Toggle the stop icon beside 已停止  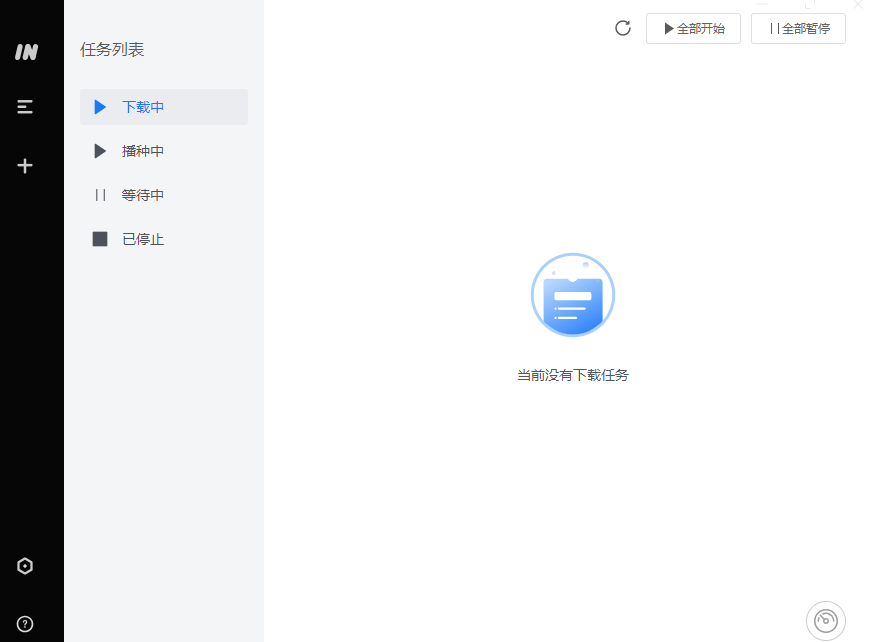100,239
